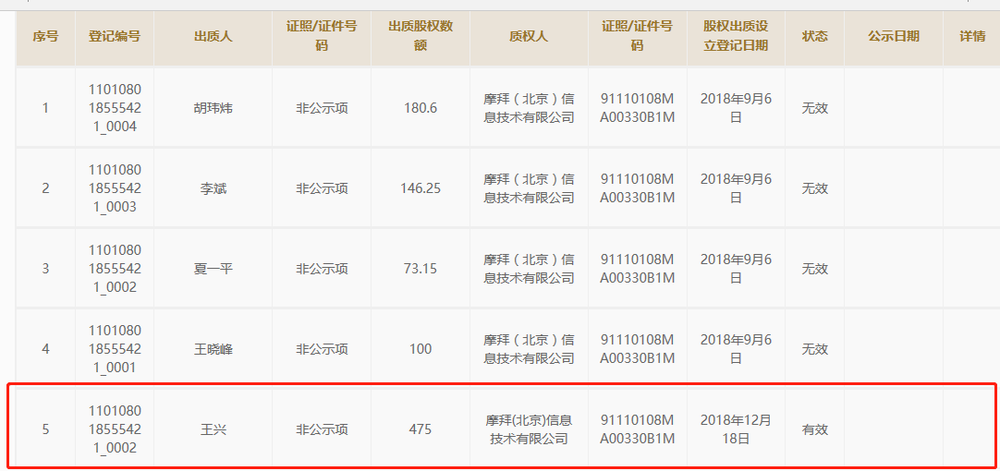Viewport: 1000px width, 471px height.
Task: Click 质权人 company name in 夏一平's row
Action: coord(529,269)
